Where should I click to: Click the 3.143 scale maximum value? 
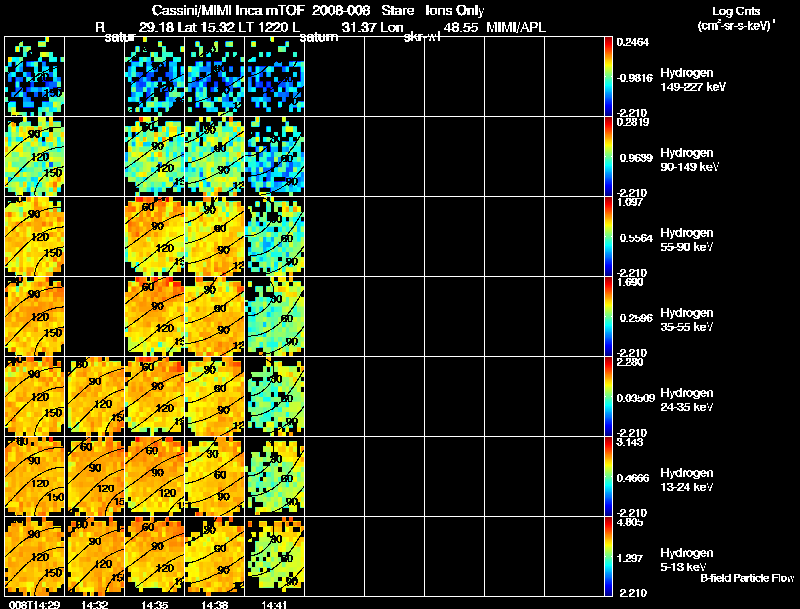tap(630, 442)
